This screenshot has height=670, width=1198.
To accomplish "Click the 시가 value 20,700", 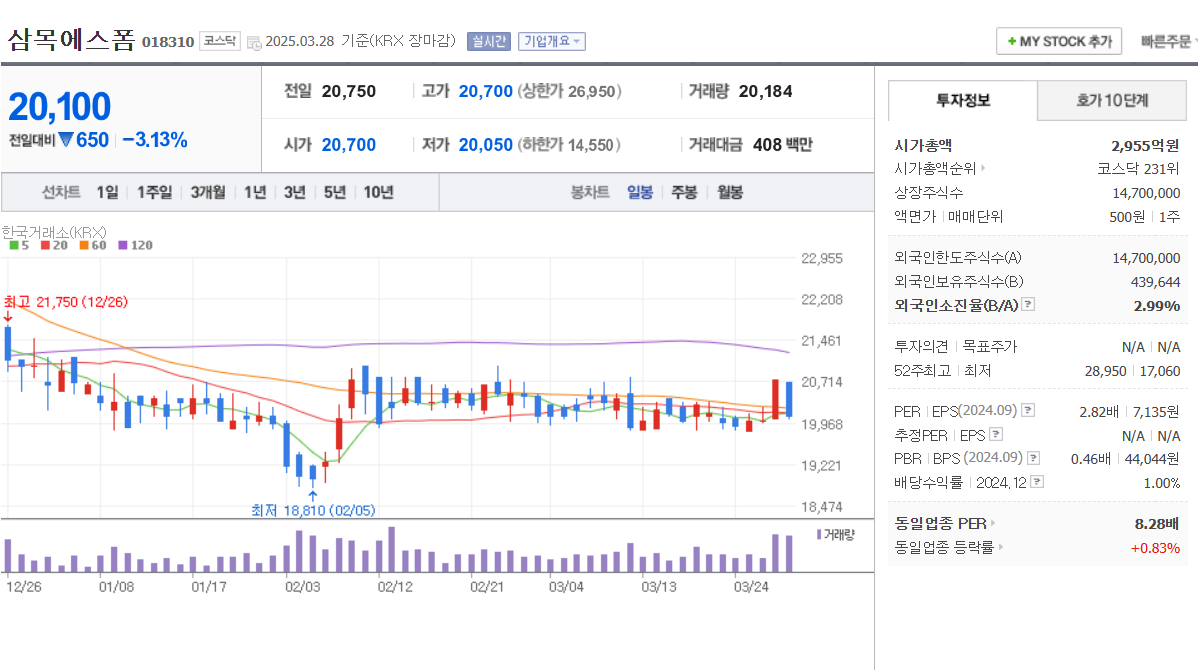I will click(348, 144).
